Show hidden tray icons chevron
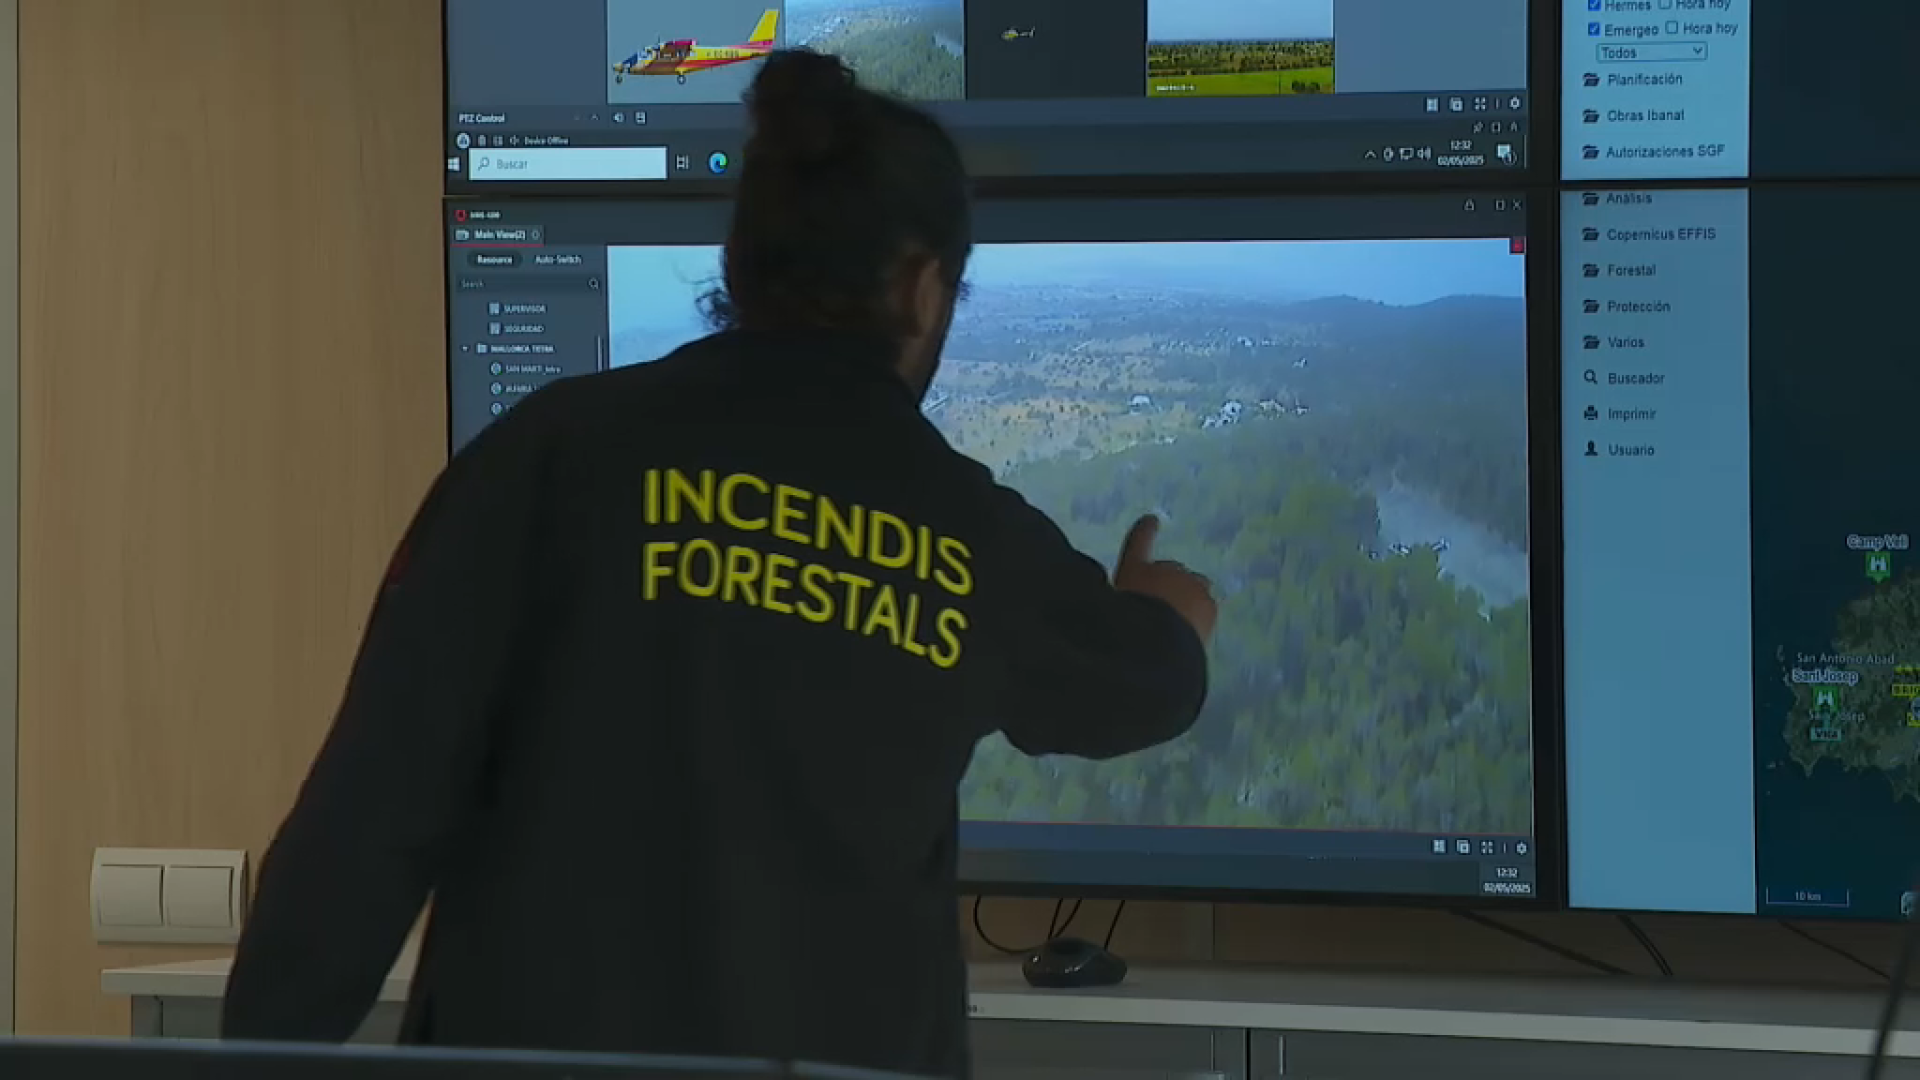The width and height of the screenshot is (1920, 1080). click(1370, 154)
